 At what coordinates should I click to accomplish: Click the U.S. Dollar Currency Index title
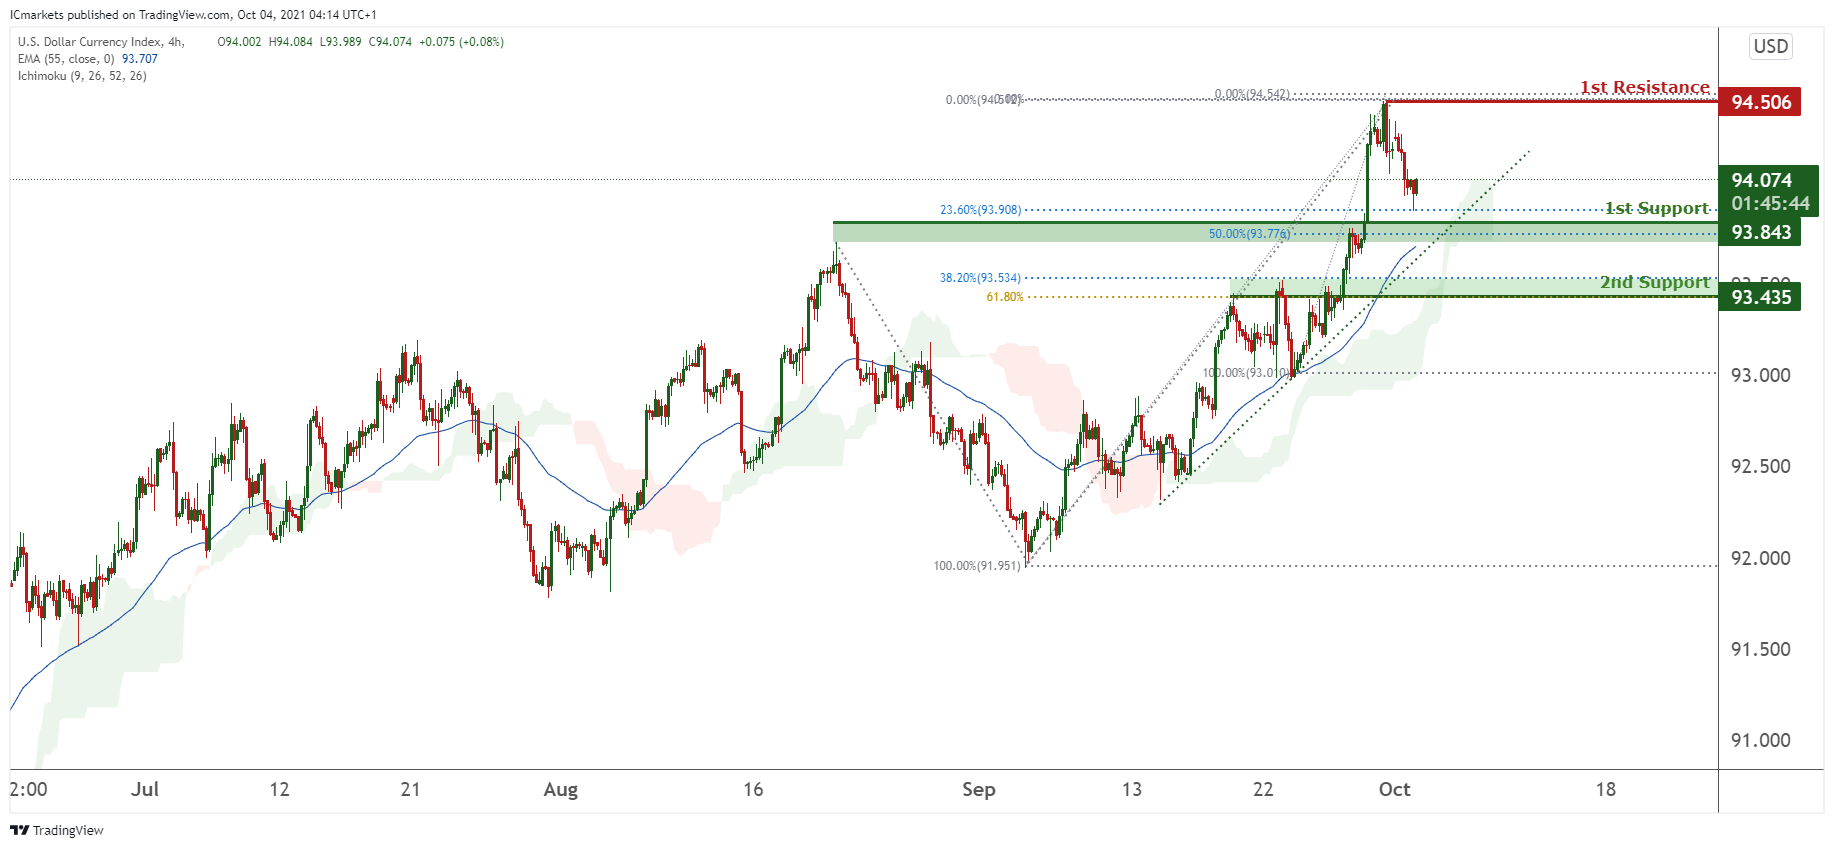click(101, 42)
